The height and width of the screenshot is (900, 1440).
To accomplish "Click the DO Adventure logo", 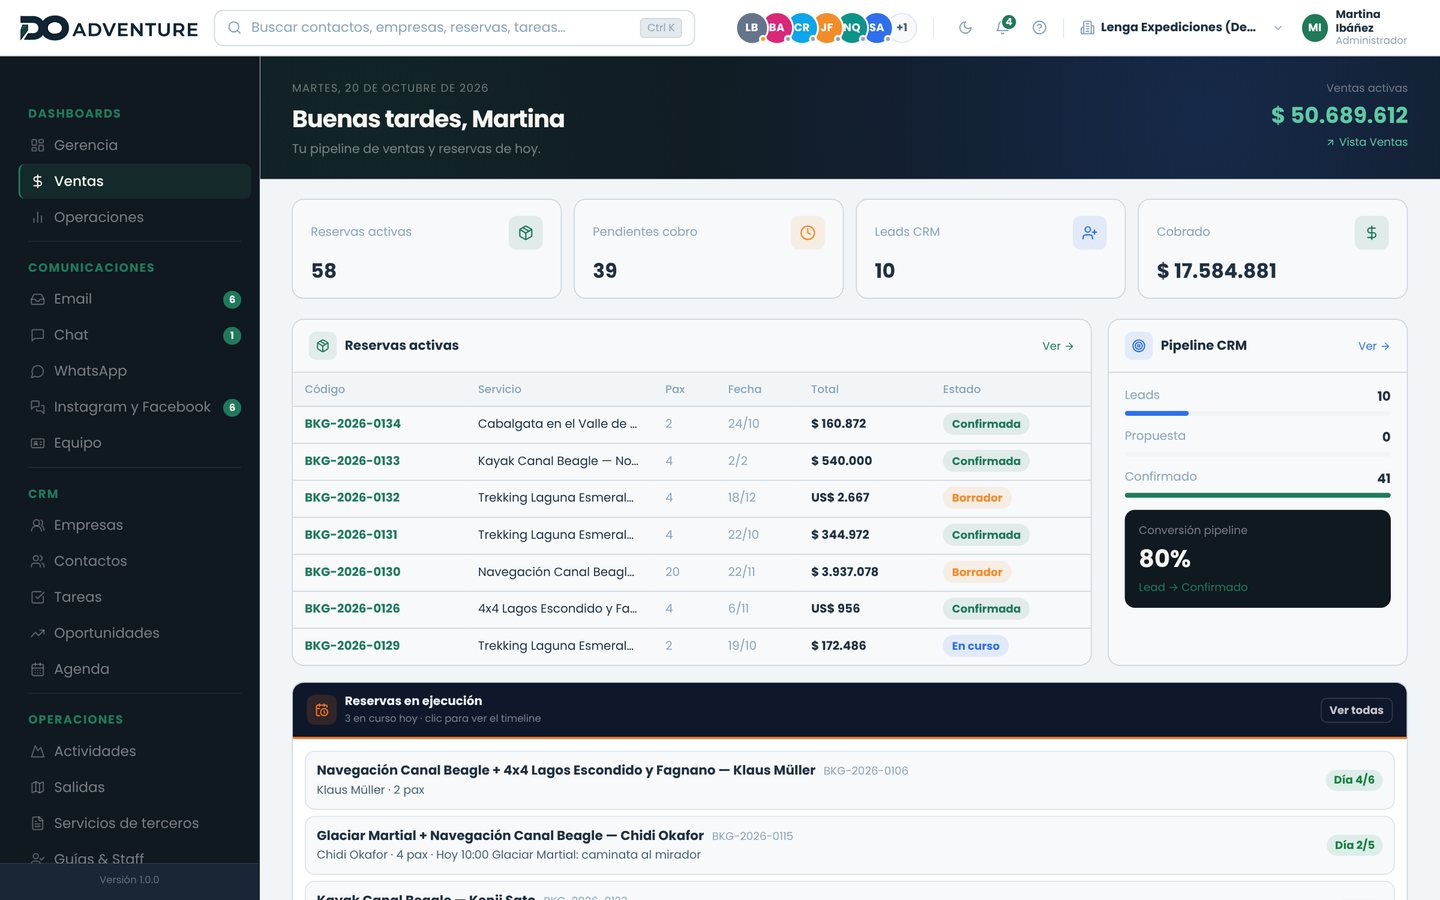I will click(109, 28).
